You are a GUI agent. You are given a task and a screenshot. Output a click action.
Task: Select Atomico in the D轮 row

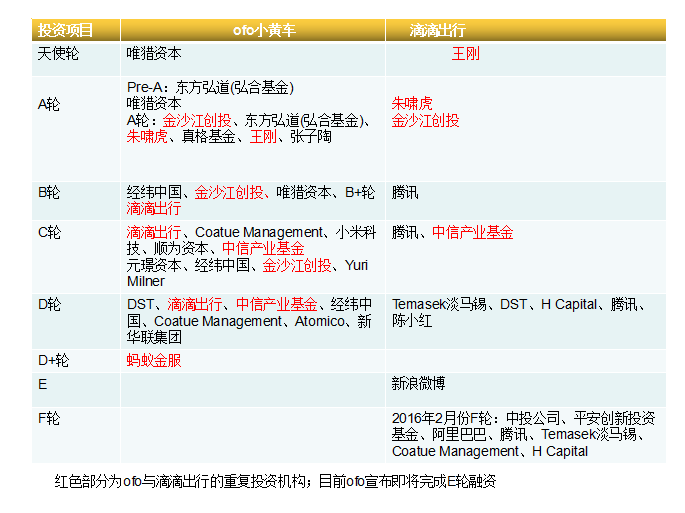pos(320,321)
